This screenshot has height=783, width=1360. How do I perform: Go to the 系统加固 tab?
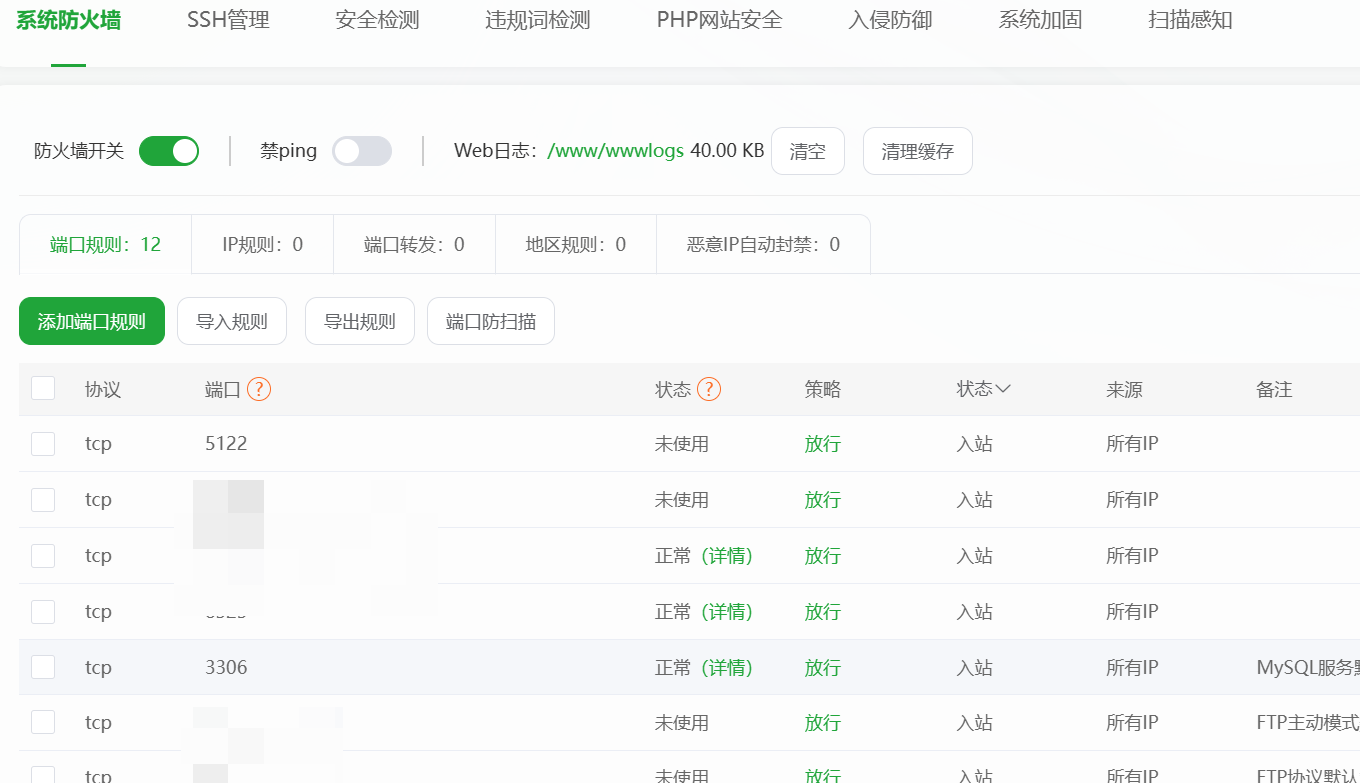(1040, 20)
